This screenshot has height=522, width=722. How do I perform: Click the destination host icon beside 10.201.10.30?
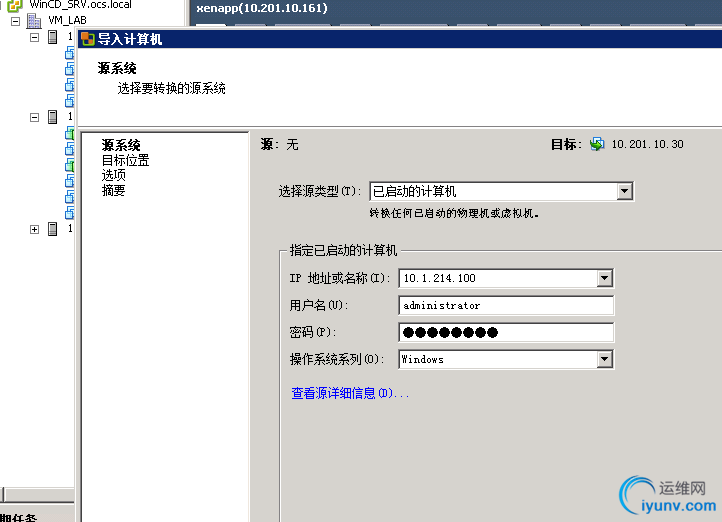click(597, 144)
